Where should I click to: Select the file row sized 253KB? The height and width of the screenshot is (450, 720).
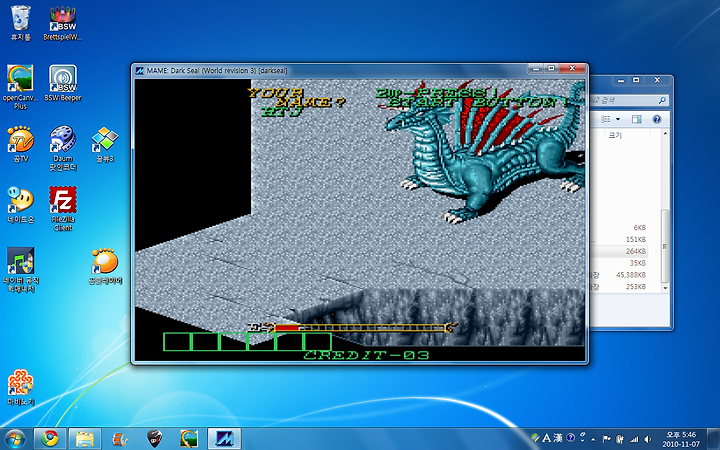(x=619, y=287)
